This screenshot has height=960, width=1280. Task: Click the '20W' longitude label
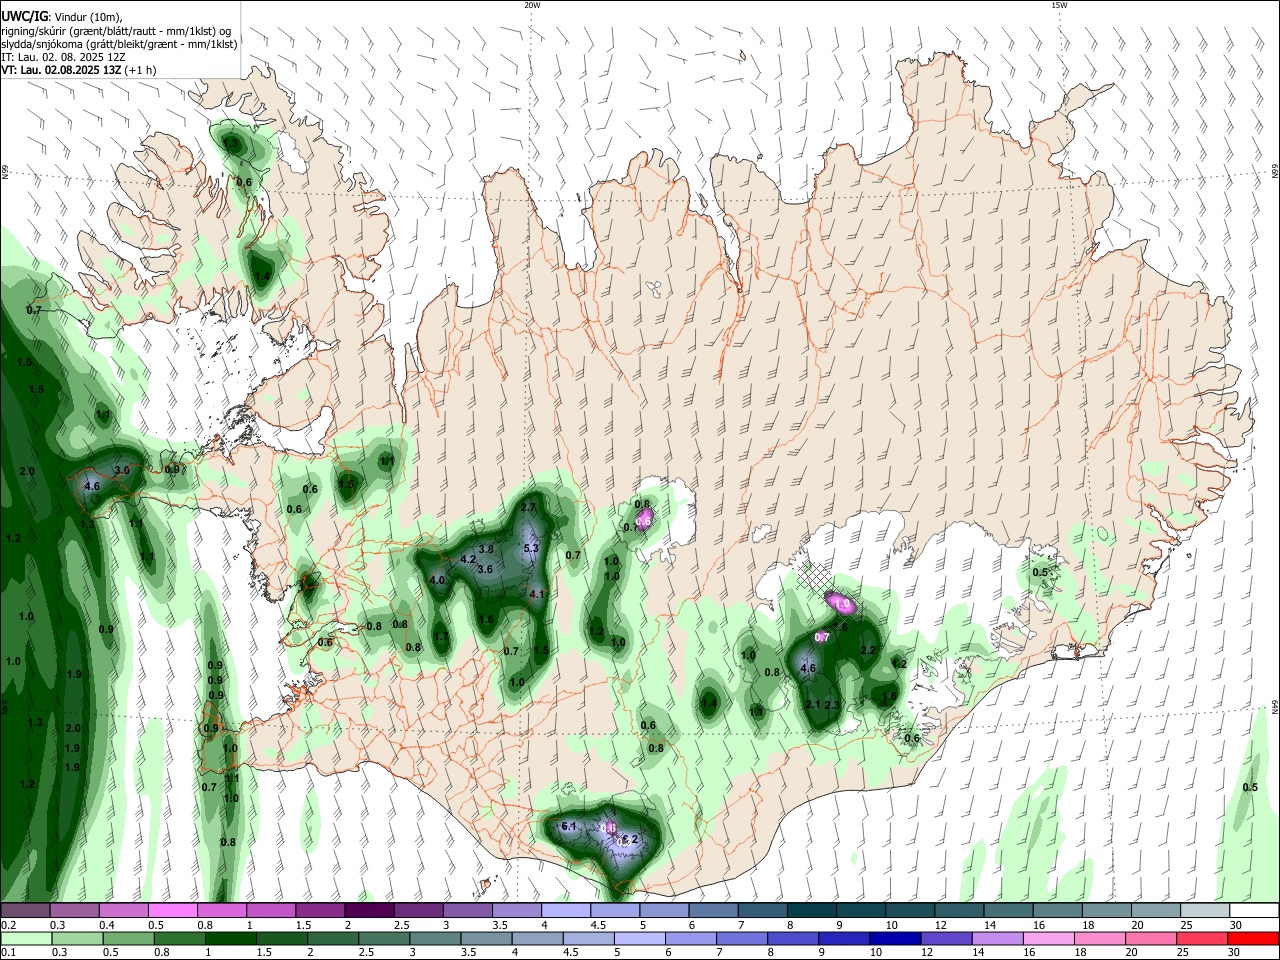532,5
